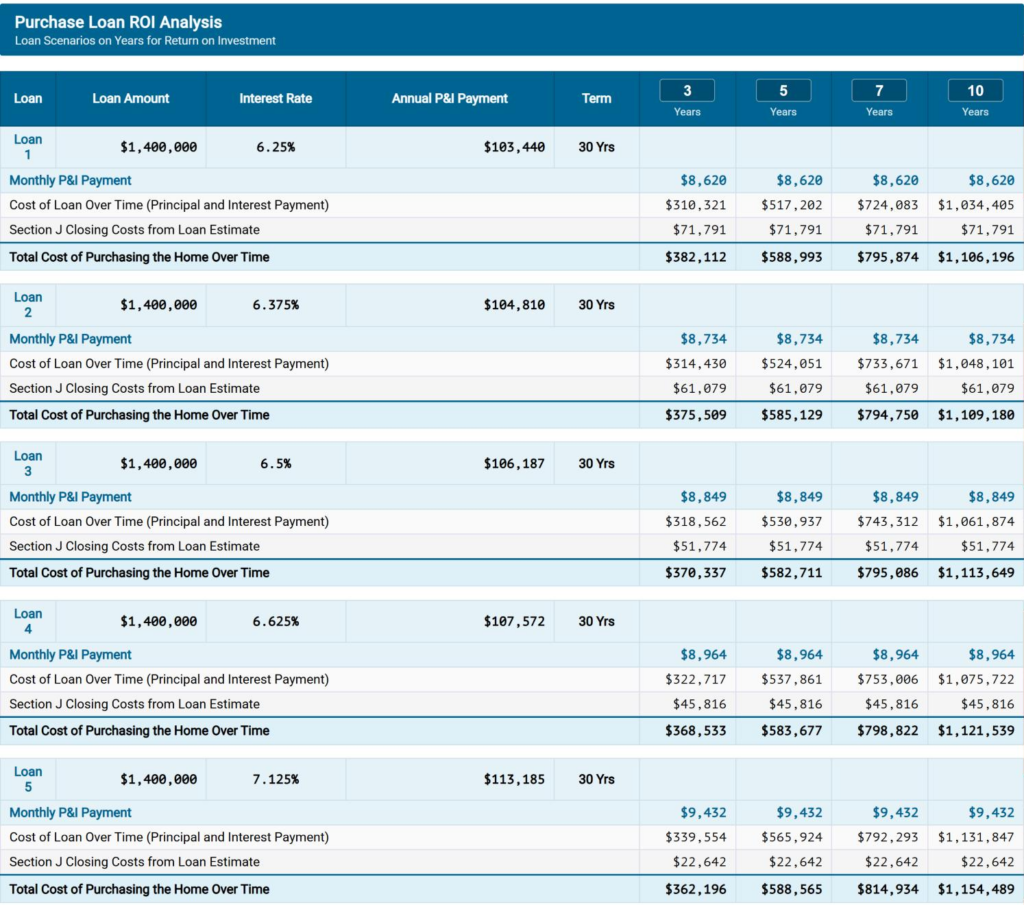Image resolution: width=1024 pixels, height=905 pixels.
Task: Click Loan 3's 30 Yrs term
Action: point(596,464)
